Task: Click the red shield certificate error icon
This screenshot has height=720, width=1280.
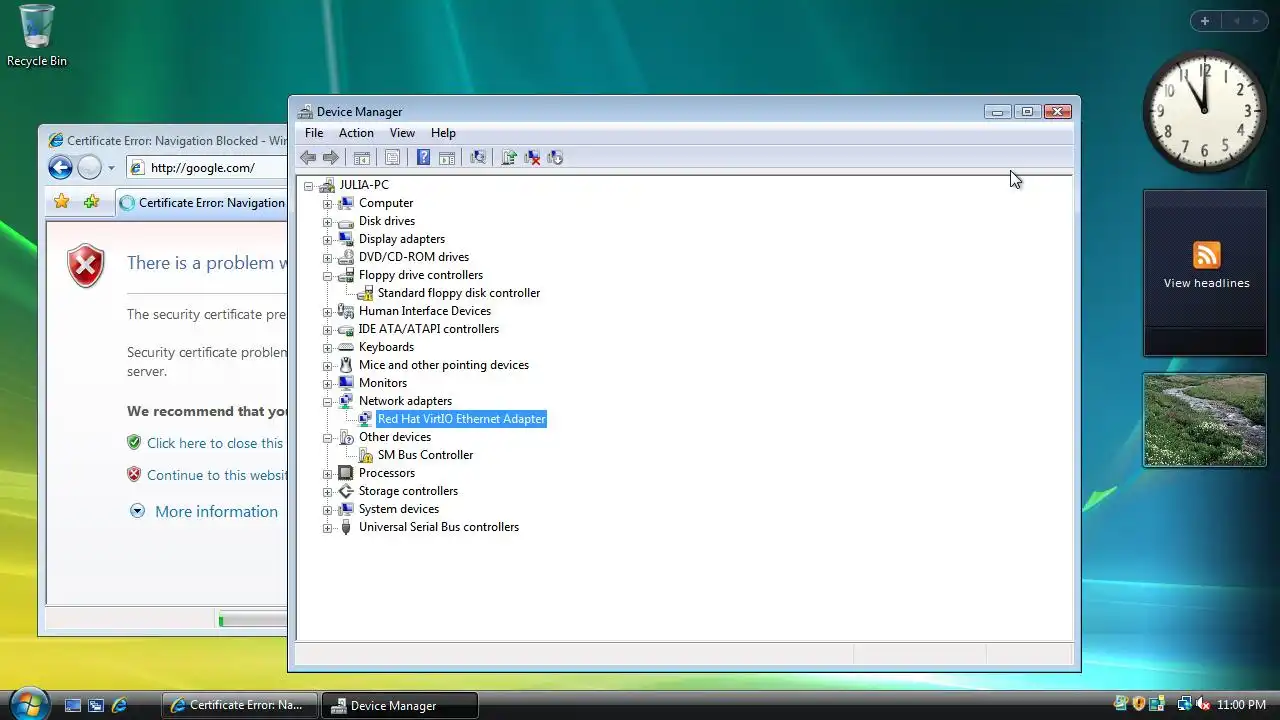Action: 86,267
